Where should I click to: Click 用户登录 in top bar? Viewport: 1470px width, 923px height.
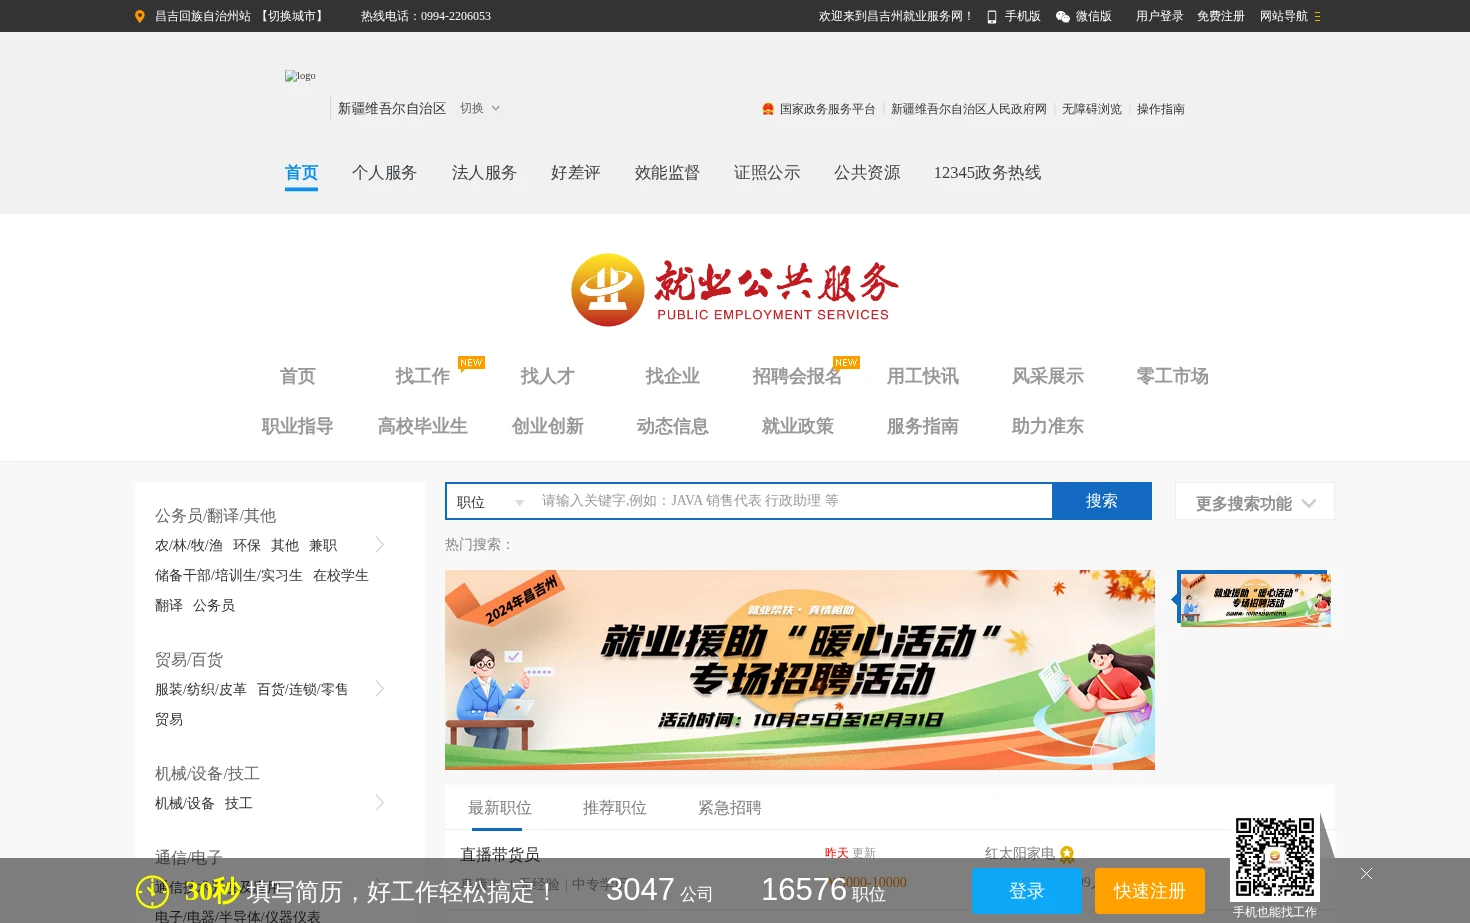[1160, 16]
